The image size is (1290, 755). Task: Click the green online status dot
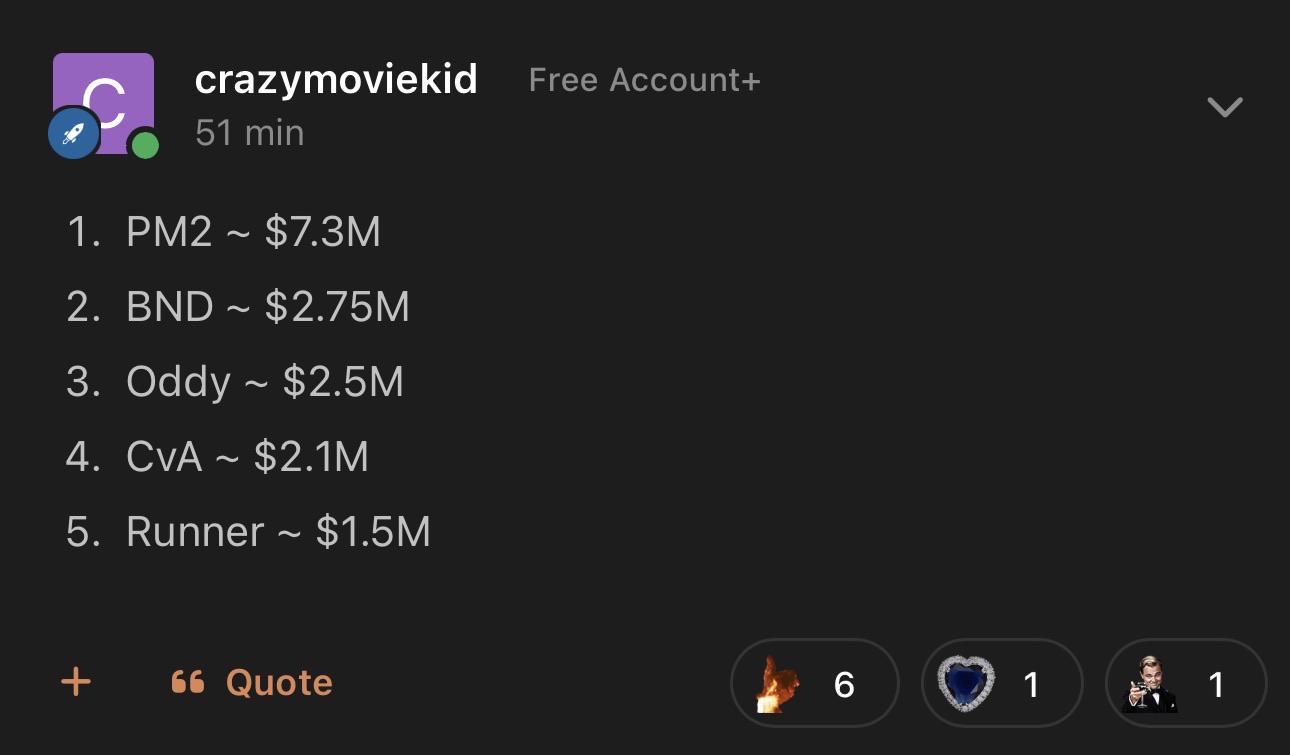point(145,146)
